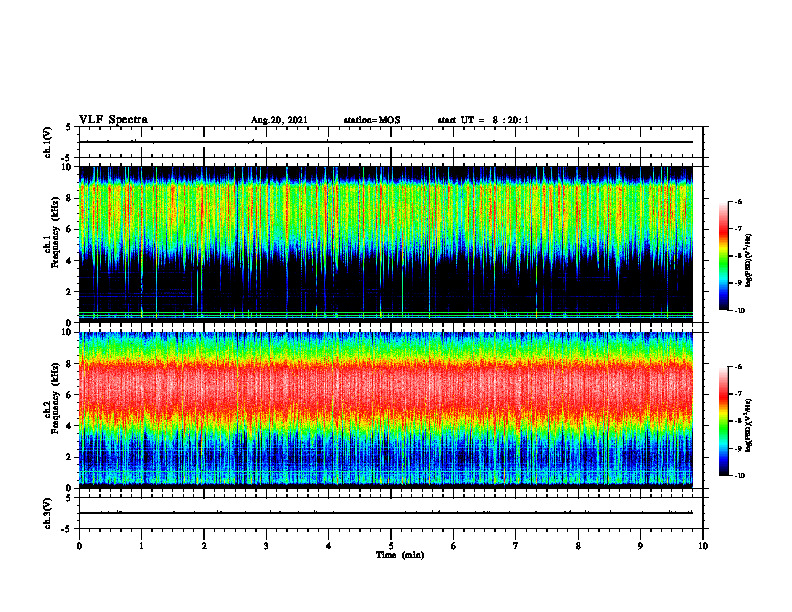This screenshot has height=612, width=792.
Task: Click the "station=MOS" header label
Action: point(372,120)
